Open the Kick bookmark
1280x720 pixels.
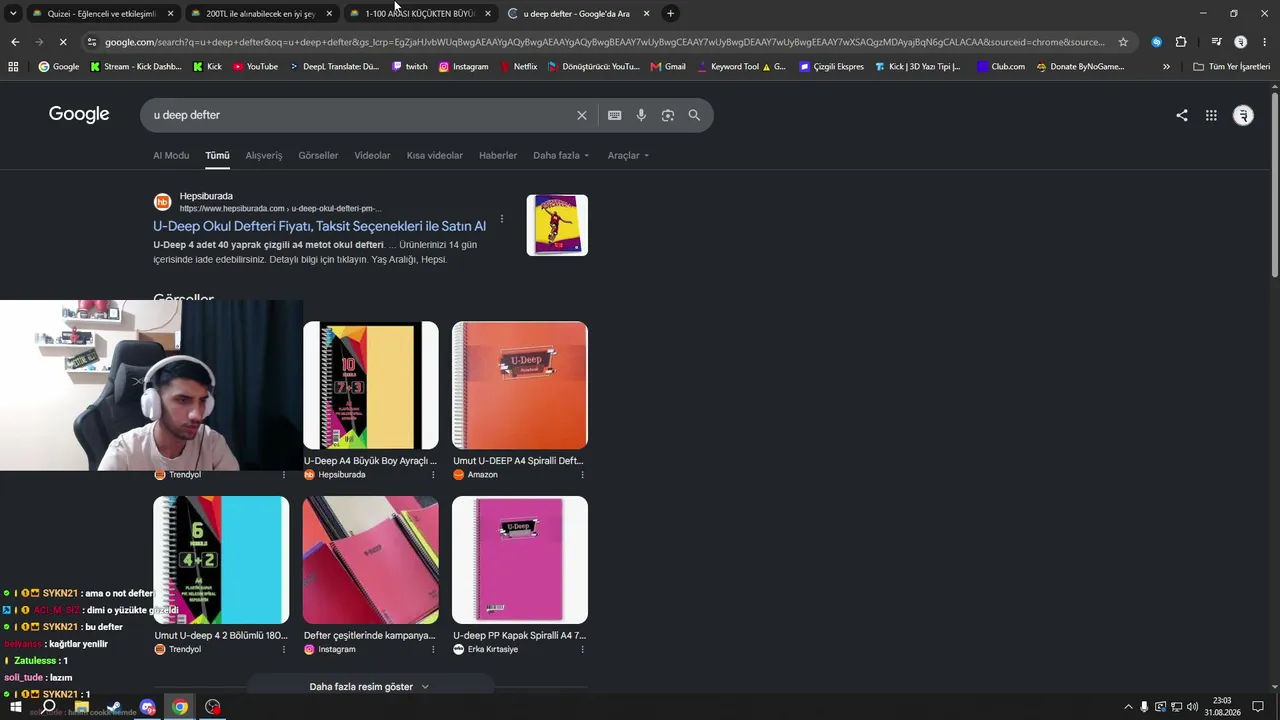click(x=206, y=67)
